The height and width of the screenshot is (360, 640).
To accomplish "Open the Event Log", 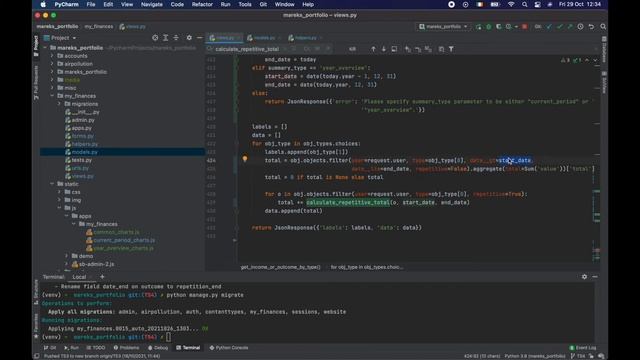I will click(582, 348).
